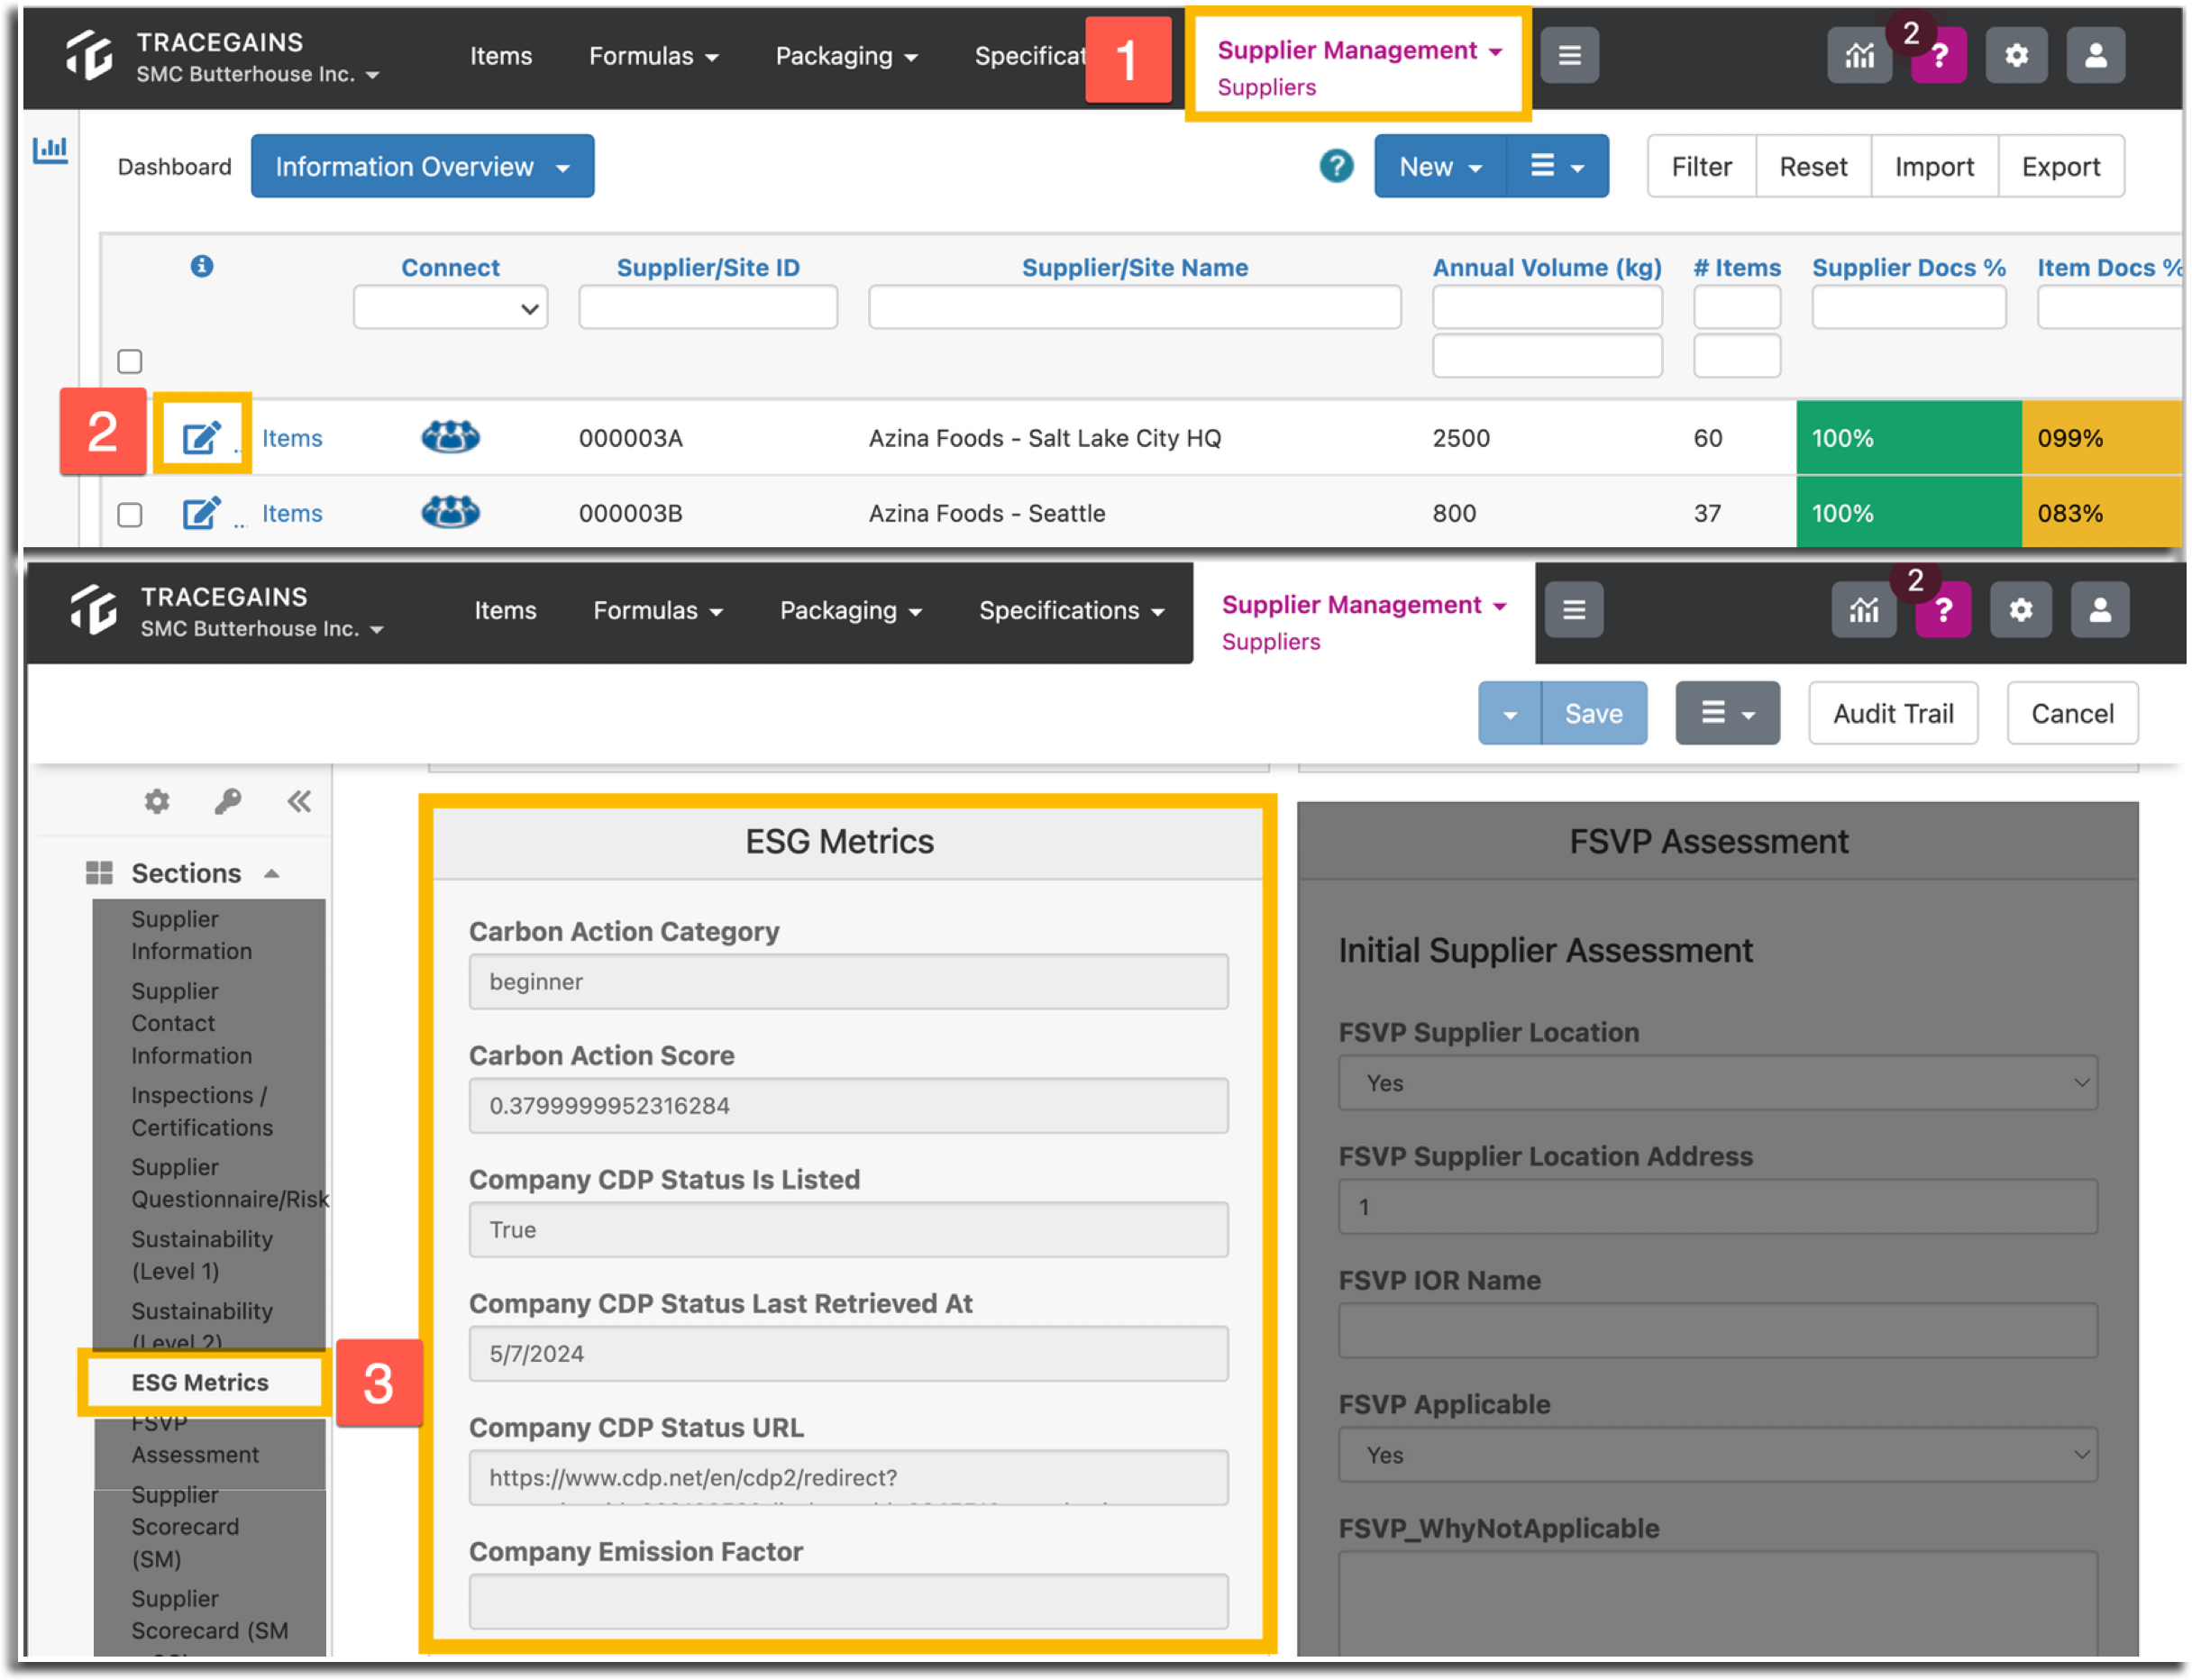Select the ESG Metrics section in the sidebar
Image resolution: width=2192 pixels, height=1680 pixels.
pyautogui.click(x=200, y=1382)
